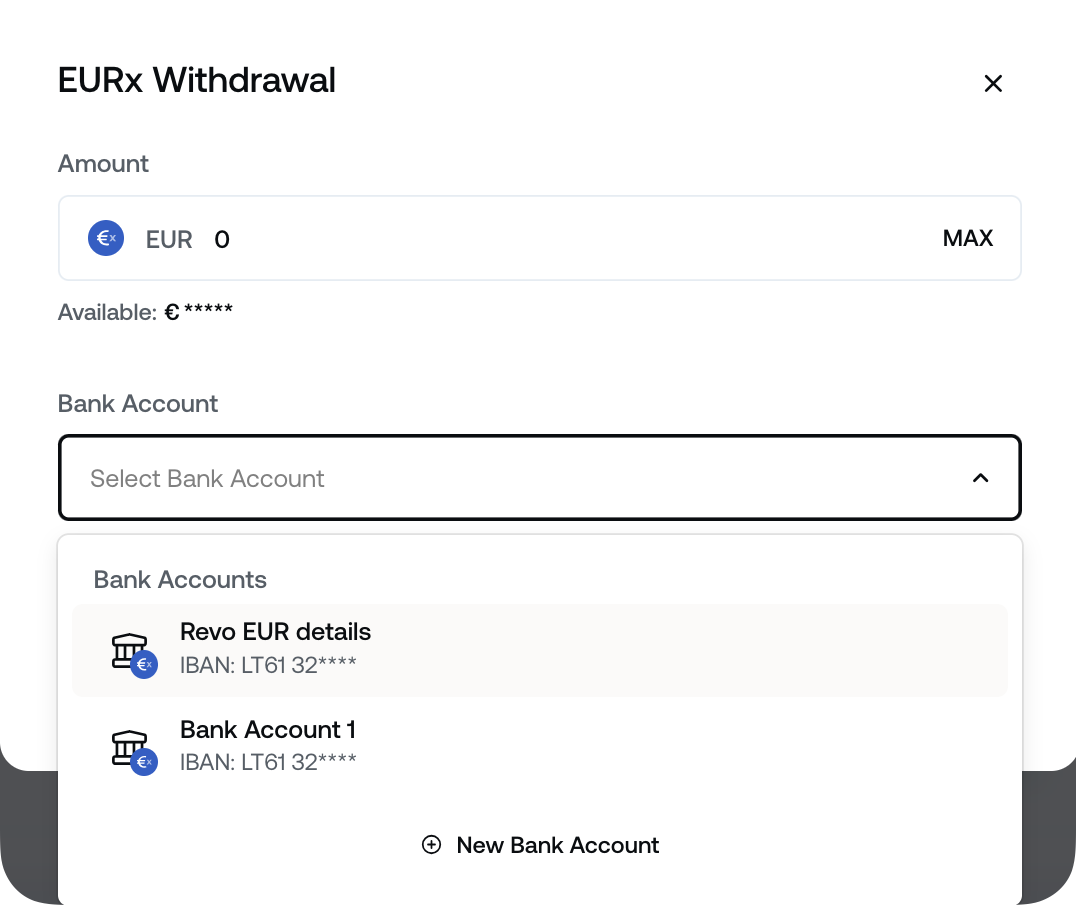Viewport: 1076px width, 905px height.
Task: Click the Bank Accounts list header
Action: (180, 580)
